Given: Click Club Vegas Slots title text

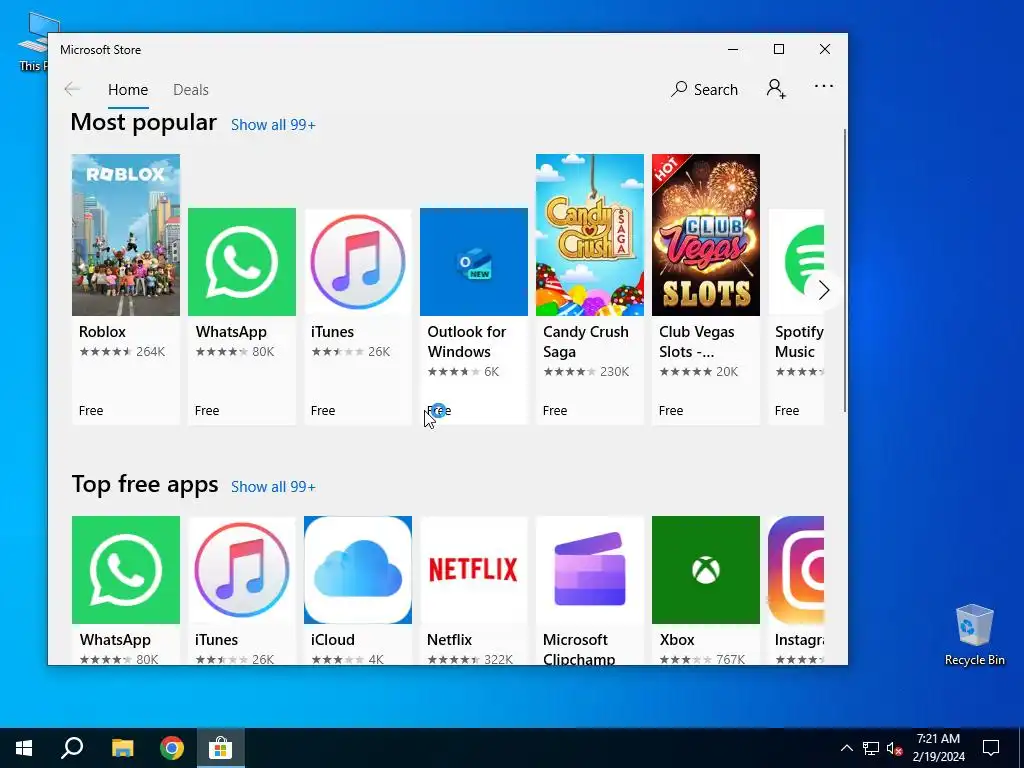Looking at the screenshot, I should coord(696,342).
